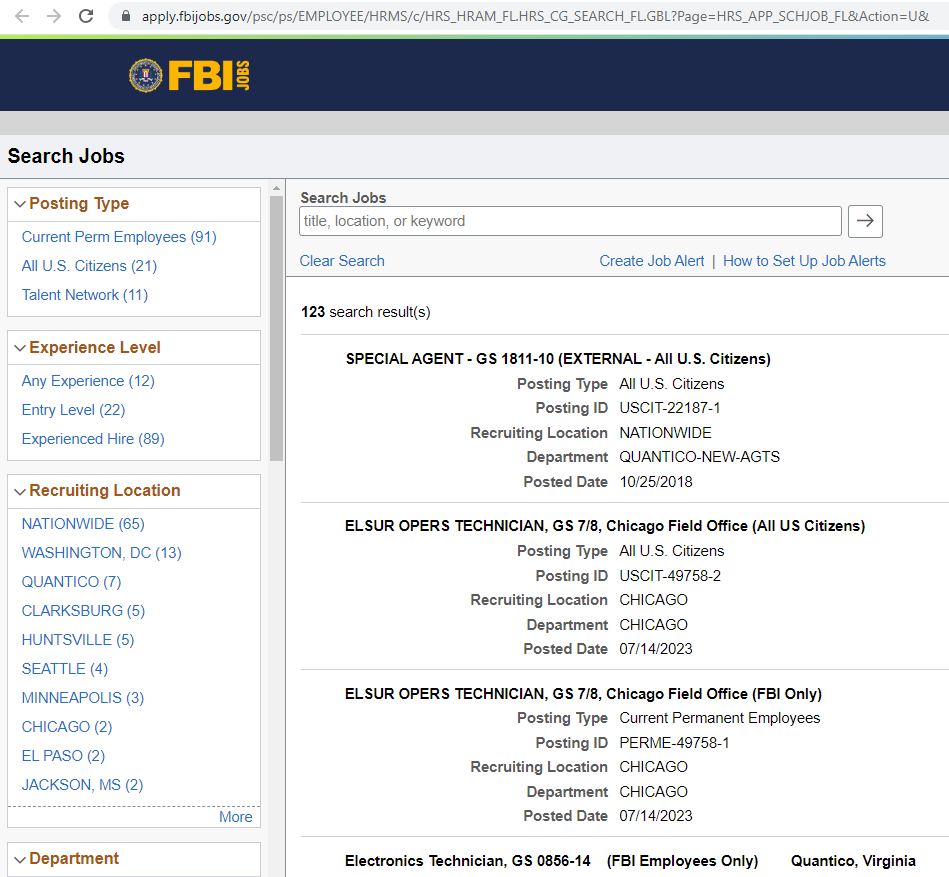
Task: Click Posting ID USCIT-22187-1
Action: pos(670,409)
